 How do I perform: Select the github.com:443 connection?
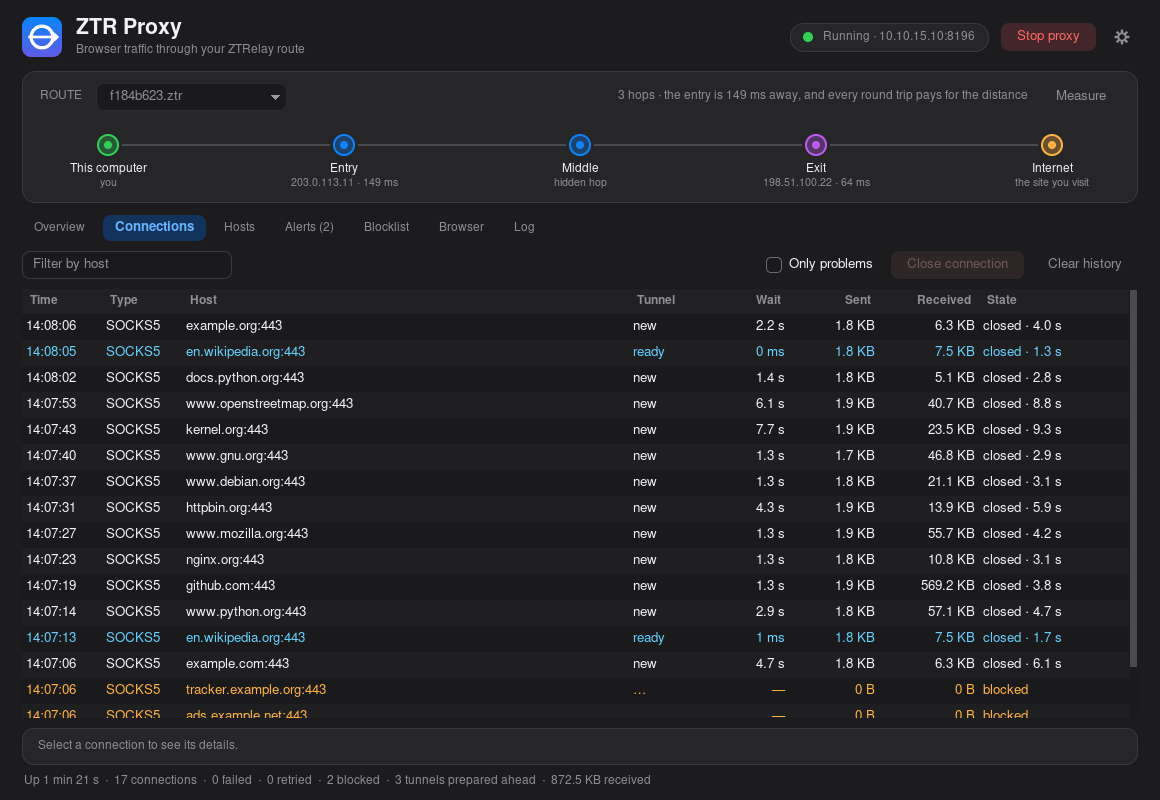coord(576,586)
